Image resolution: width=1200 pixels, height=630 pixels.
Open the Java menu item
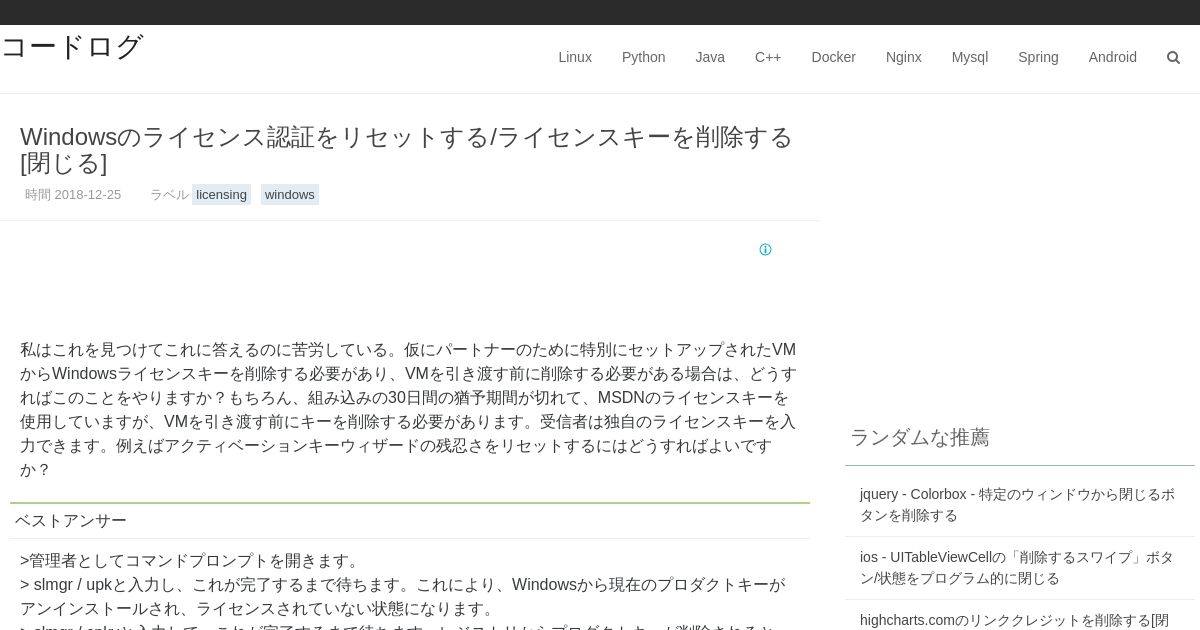710,57
